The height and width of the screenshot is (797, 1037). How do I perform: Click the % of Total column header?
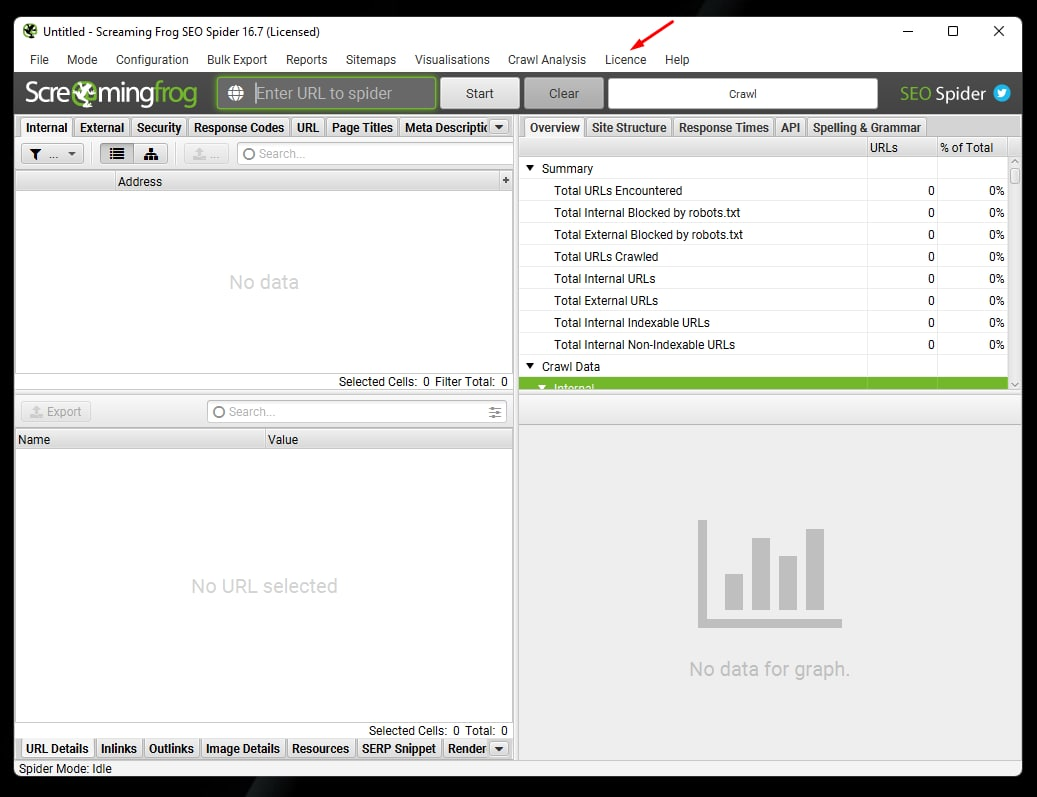pyautogui.click(x=972, y=147)
